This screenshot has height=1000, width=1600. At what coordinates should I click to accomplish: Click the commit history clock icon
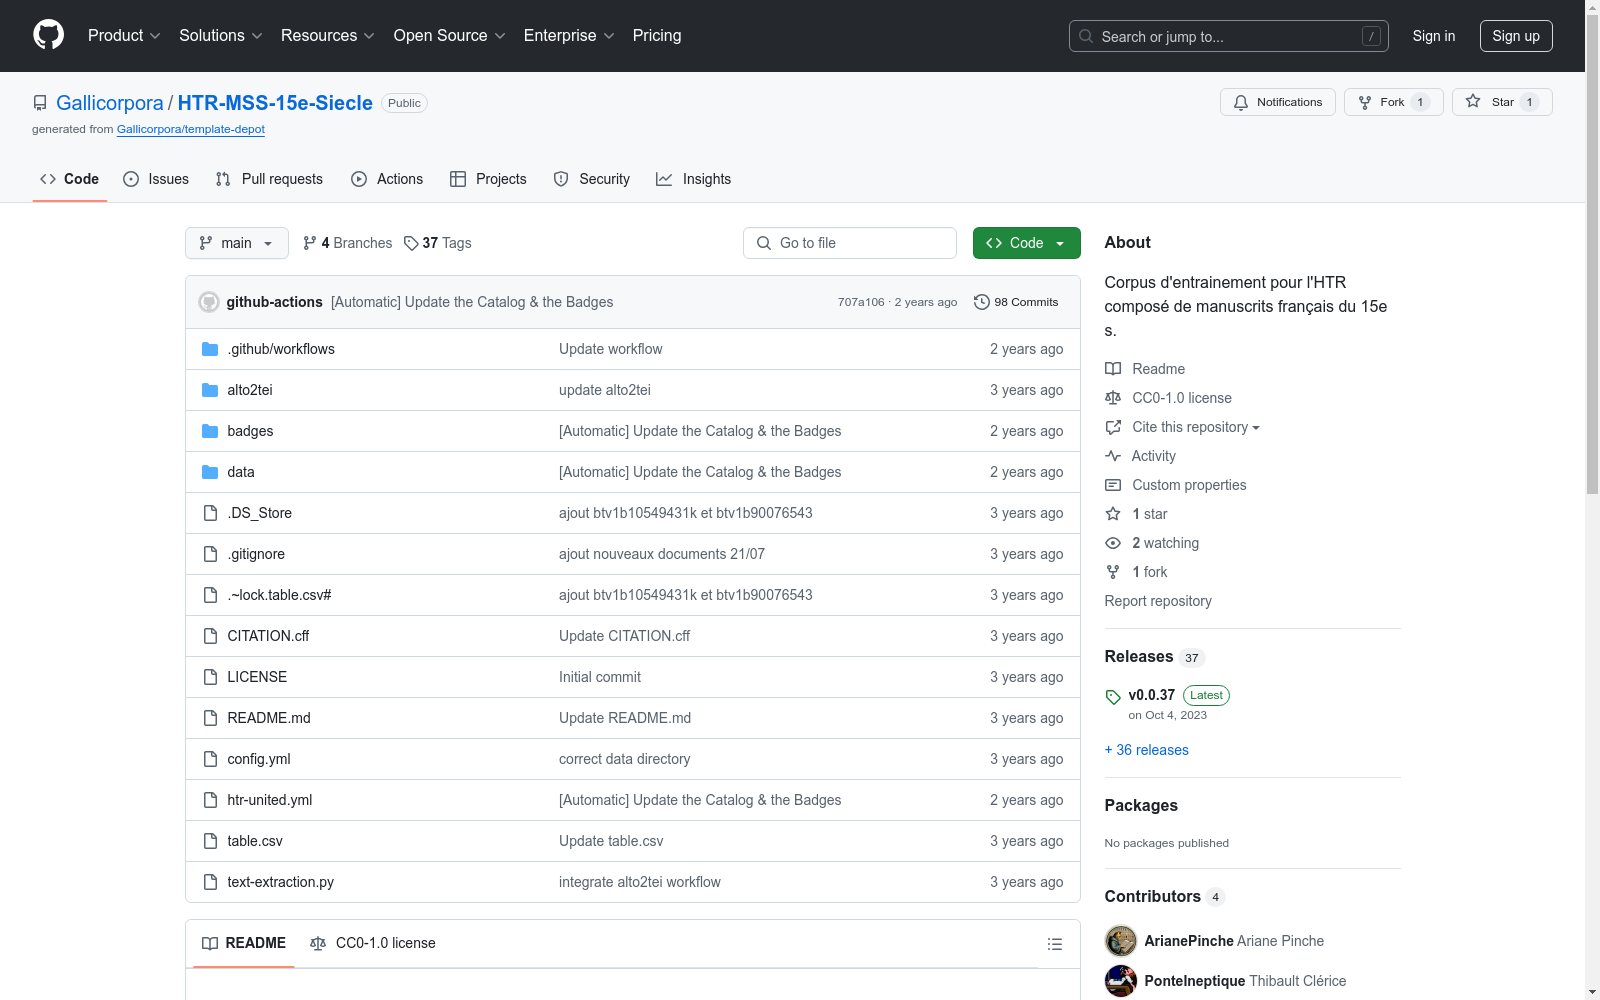click(982, 302)
